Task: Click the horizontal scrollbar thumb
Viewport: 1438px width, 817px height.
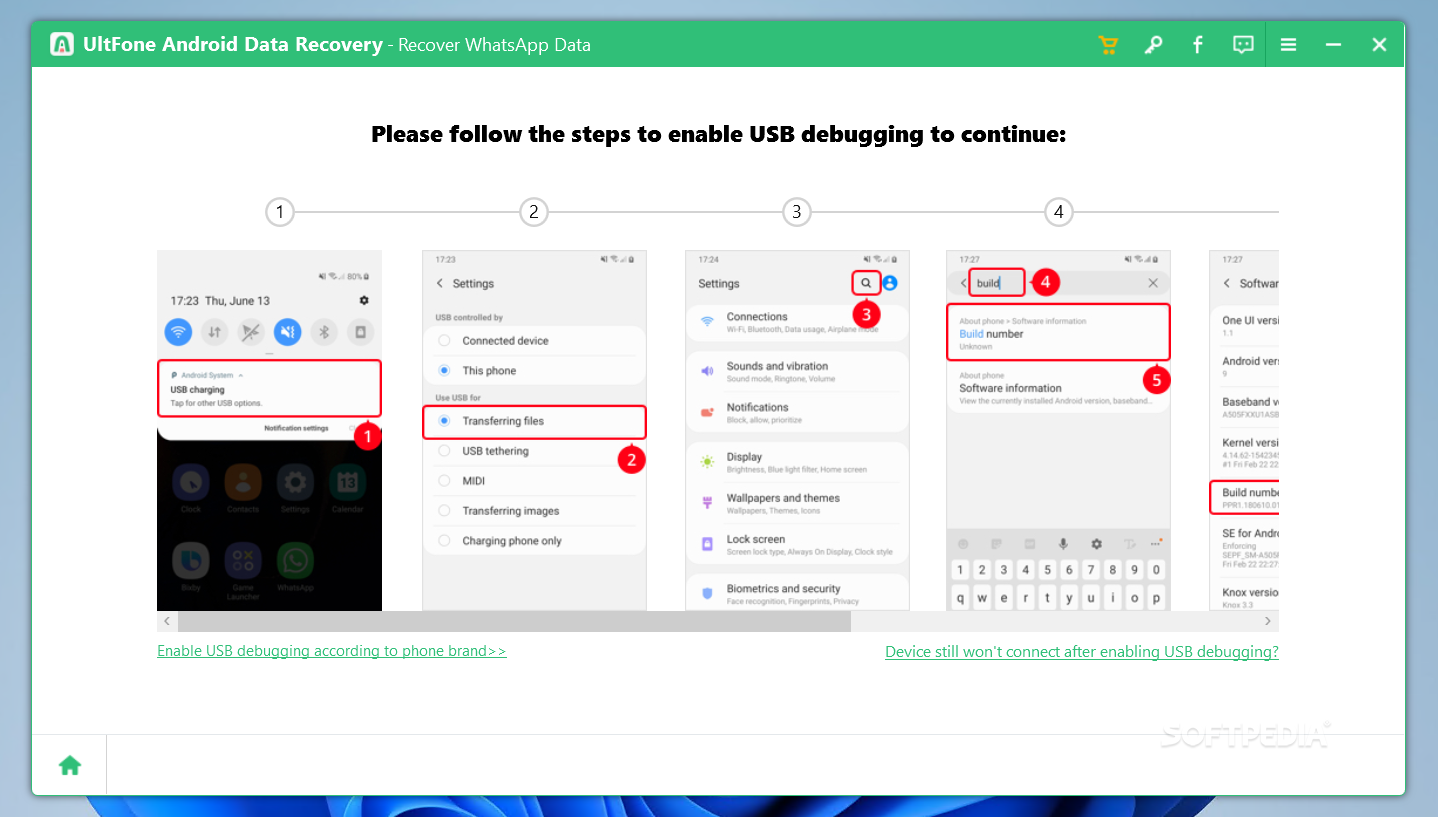Action: [x=514, y=622]
